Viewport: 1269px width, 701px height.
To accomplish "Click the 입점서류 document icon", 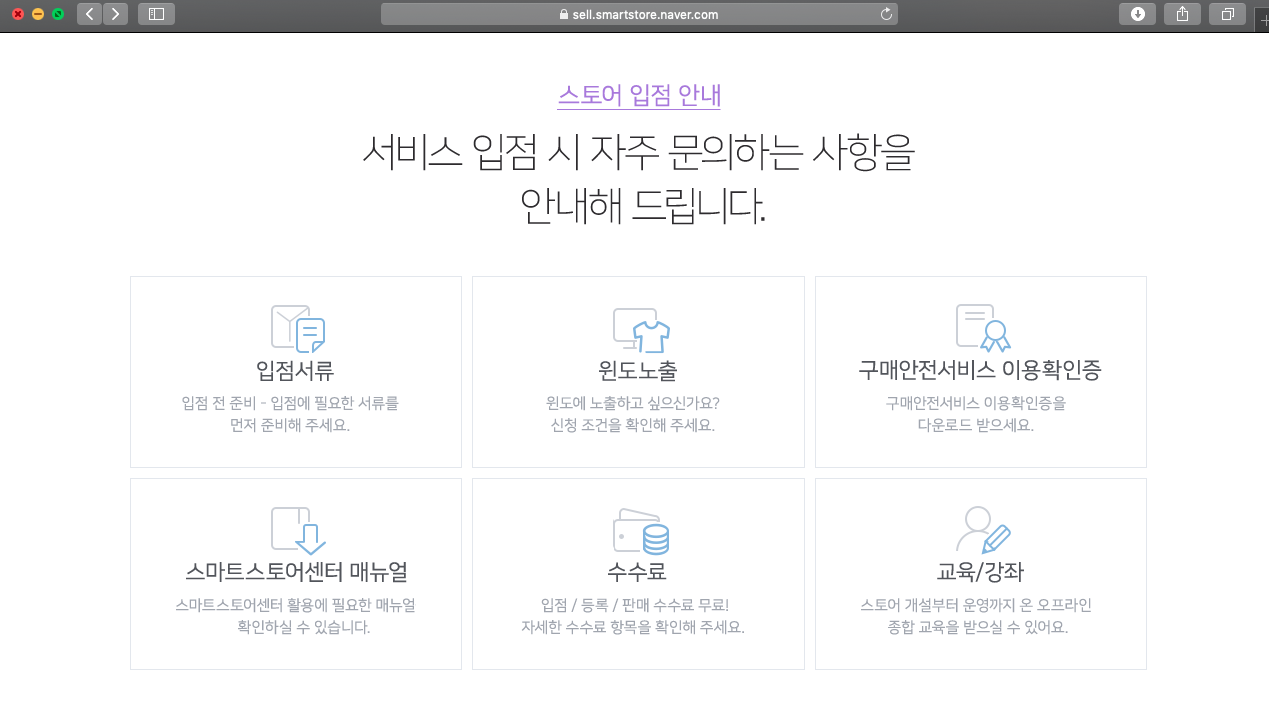I will [x=298, y=329].
